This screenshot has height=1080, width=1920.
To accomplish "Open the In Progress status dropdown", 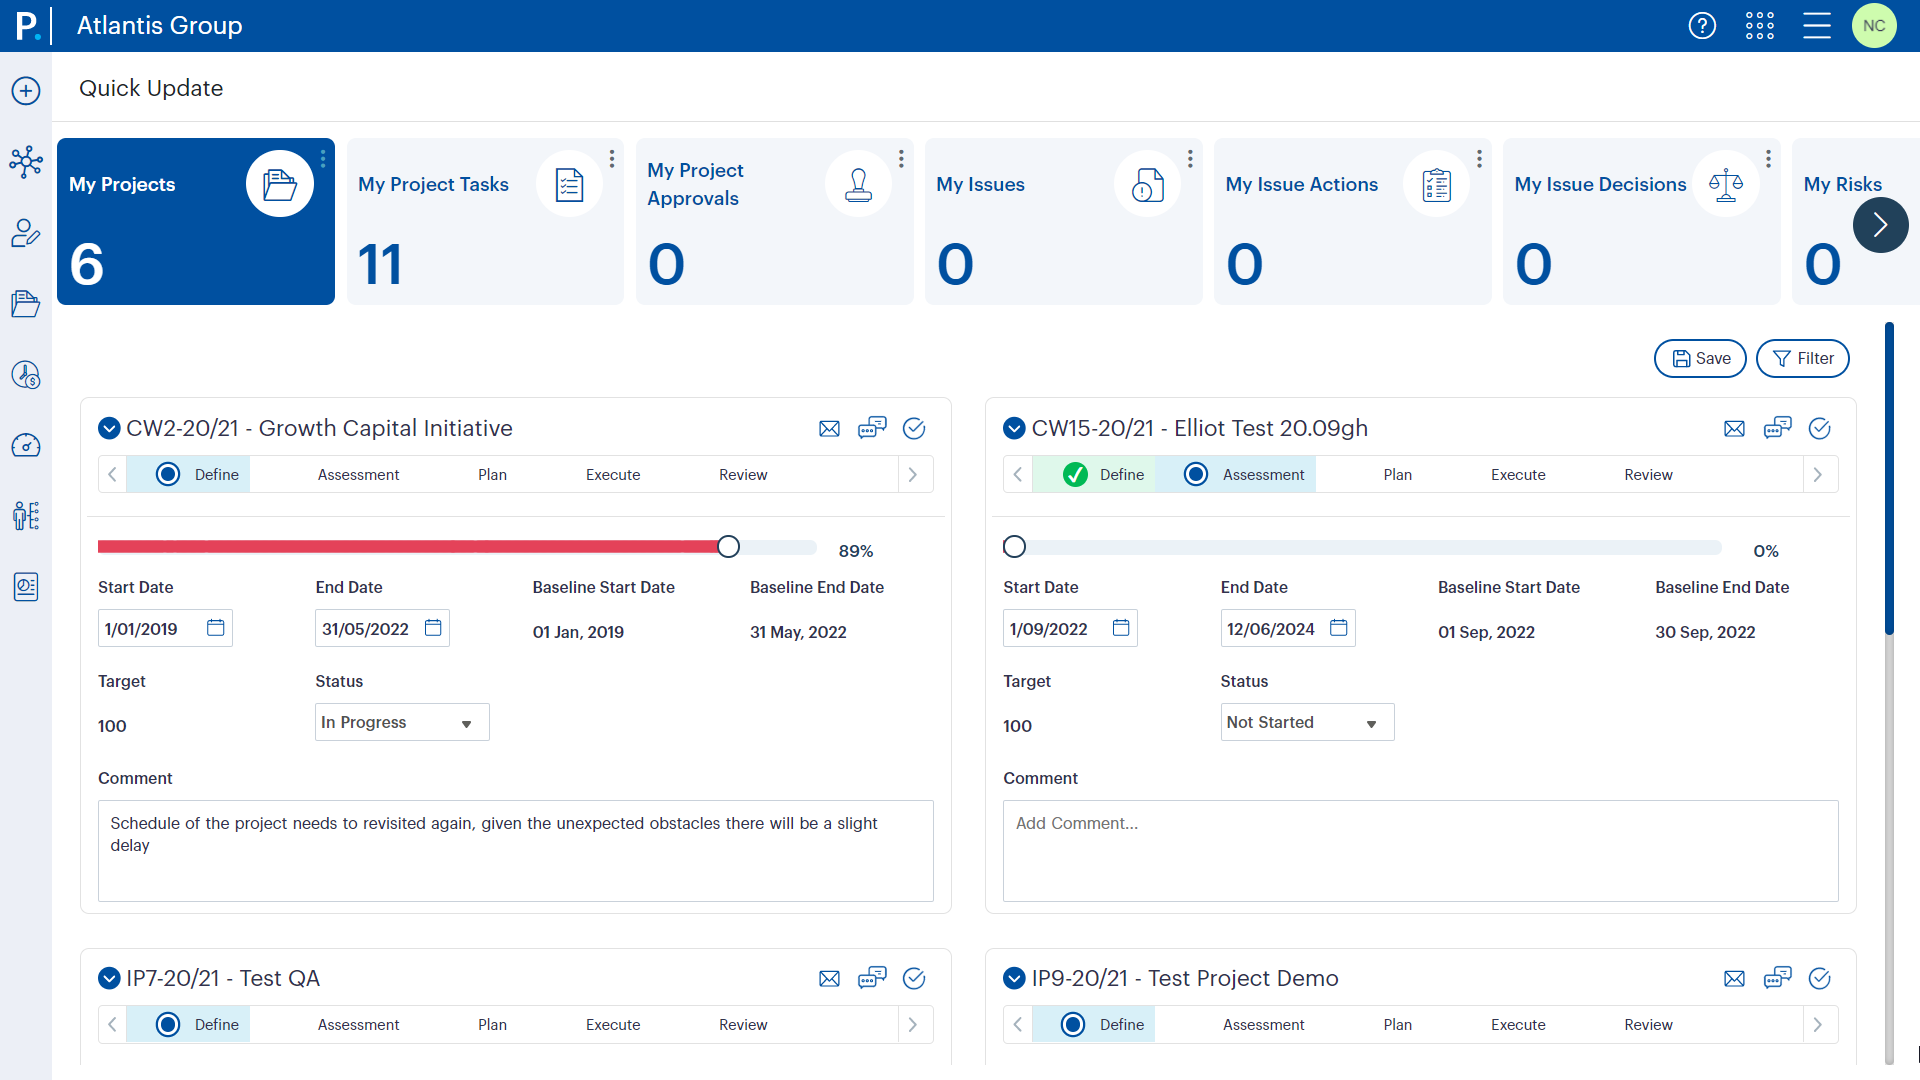I will coord(402,723).
